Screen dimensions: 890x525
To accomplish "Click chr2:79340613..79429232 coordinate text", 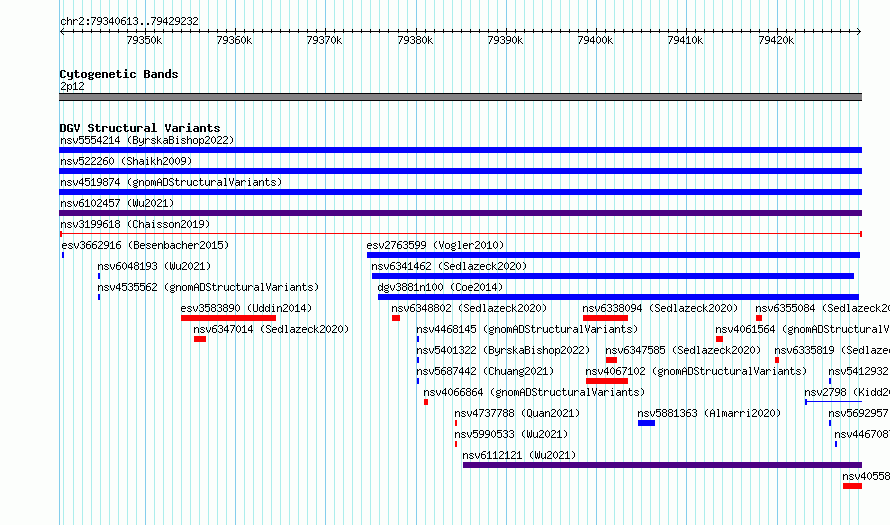I will [x=129, y=21].
